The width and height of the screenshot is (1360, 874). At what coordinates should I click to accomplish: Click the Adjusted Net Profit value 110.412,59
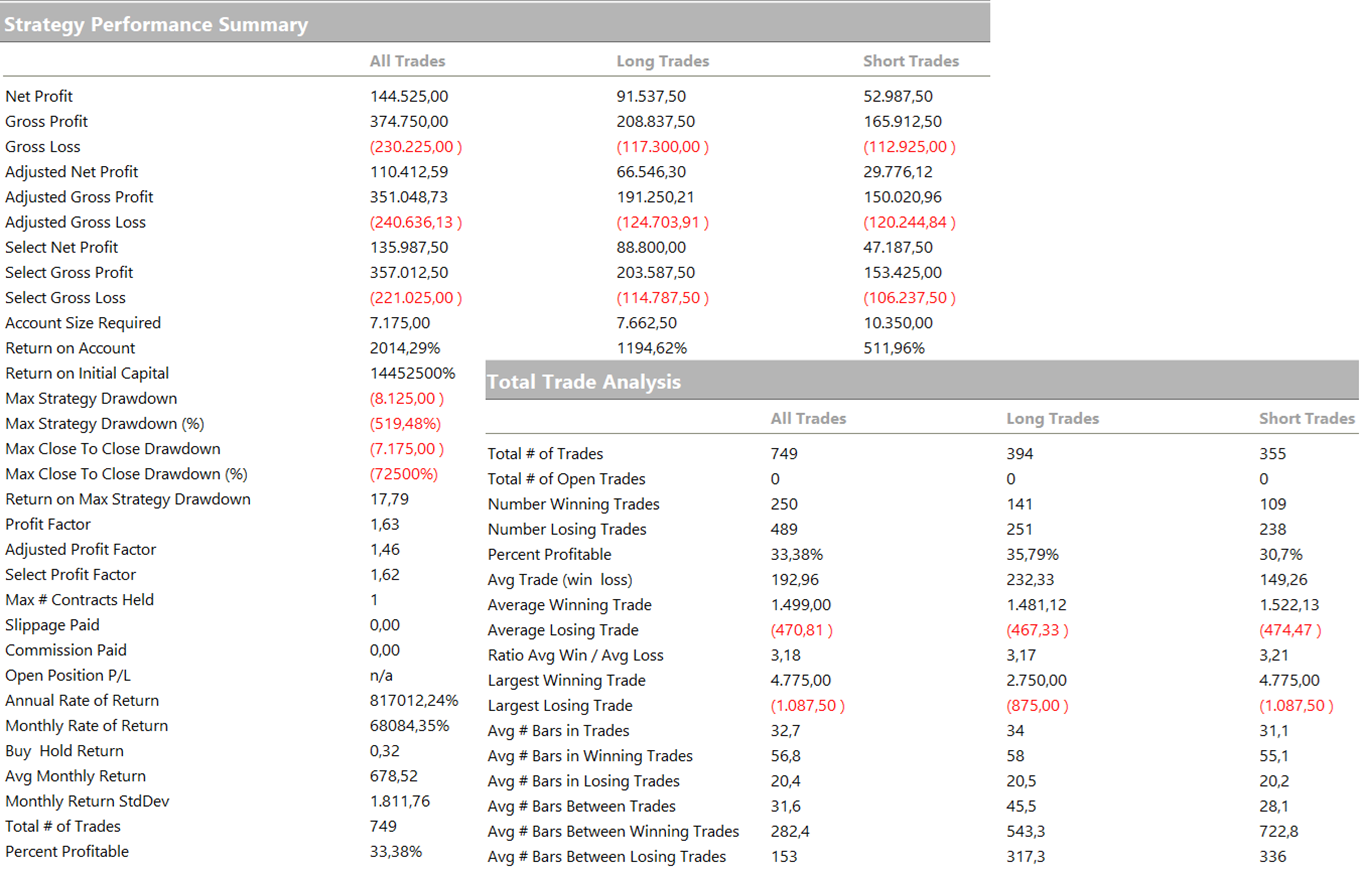[411, 172]
